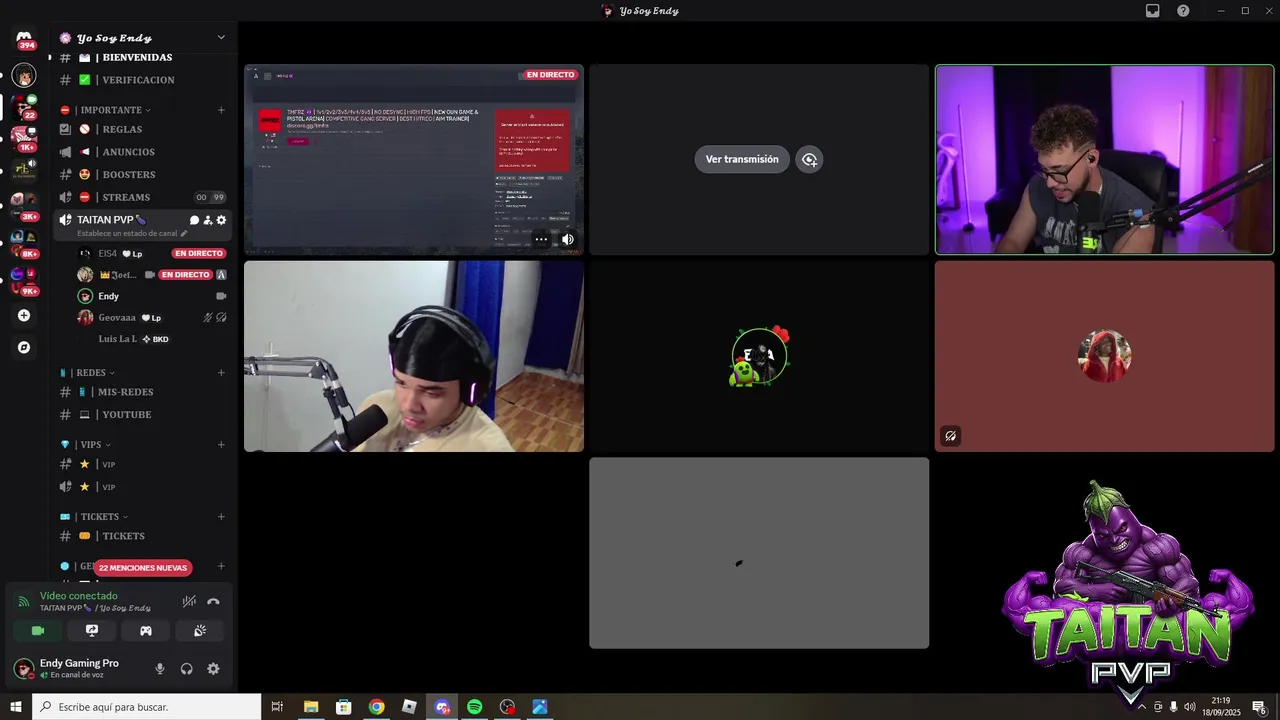Open more options dots on live stream tile

coord(541,239)
